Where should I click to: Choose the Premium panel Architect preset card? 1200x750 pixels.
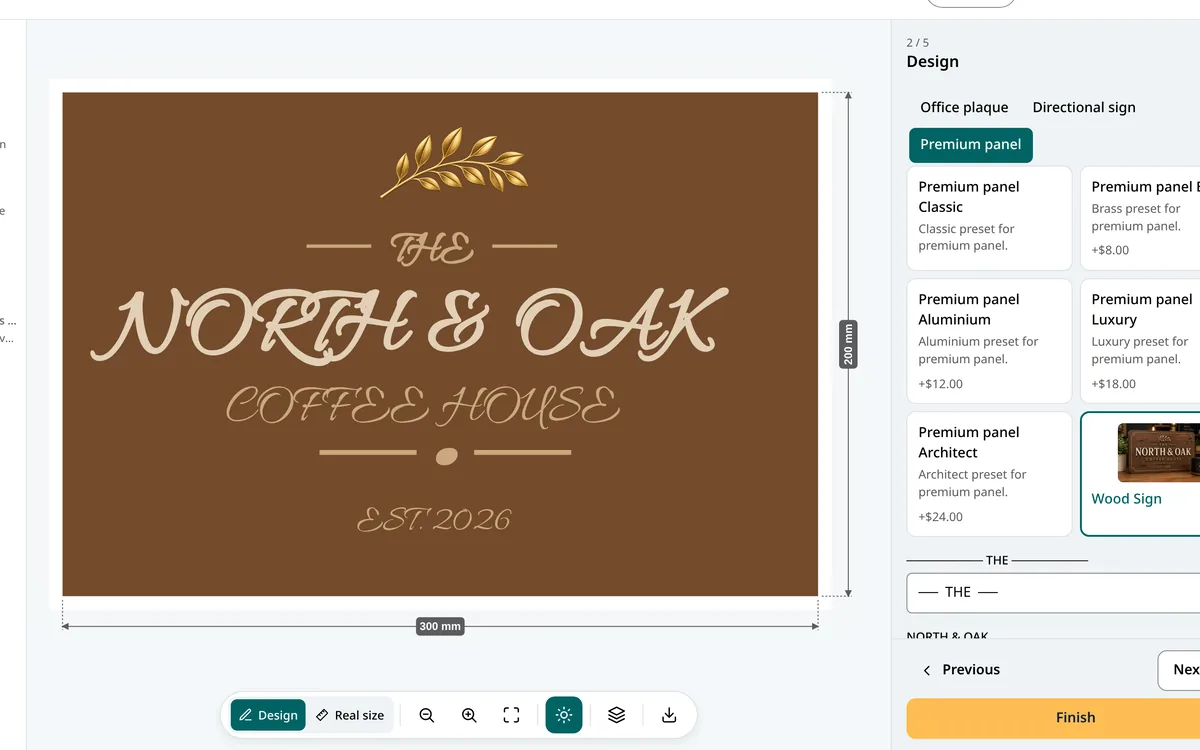(x=989, y=474)
